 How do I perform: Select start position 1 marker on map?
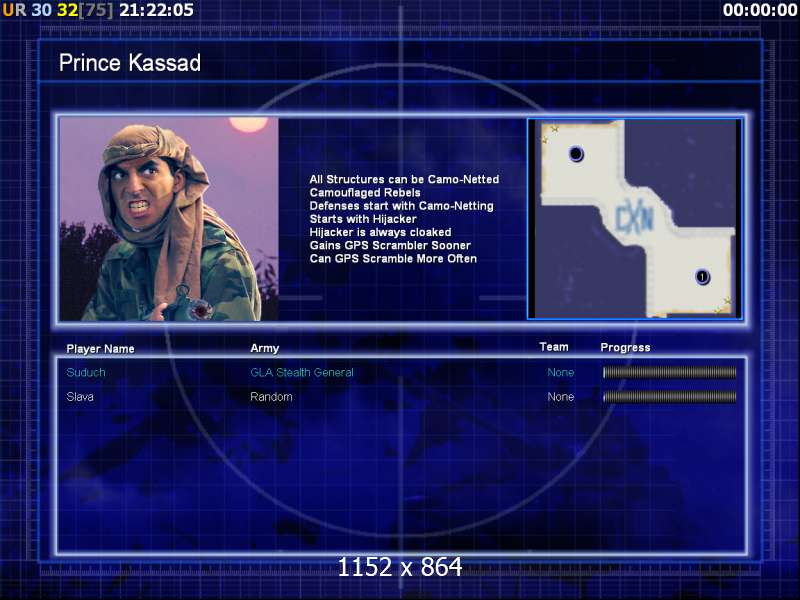coord(703,277)
